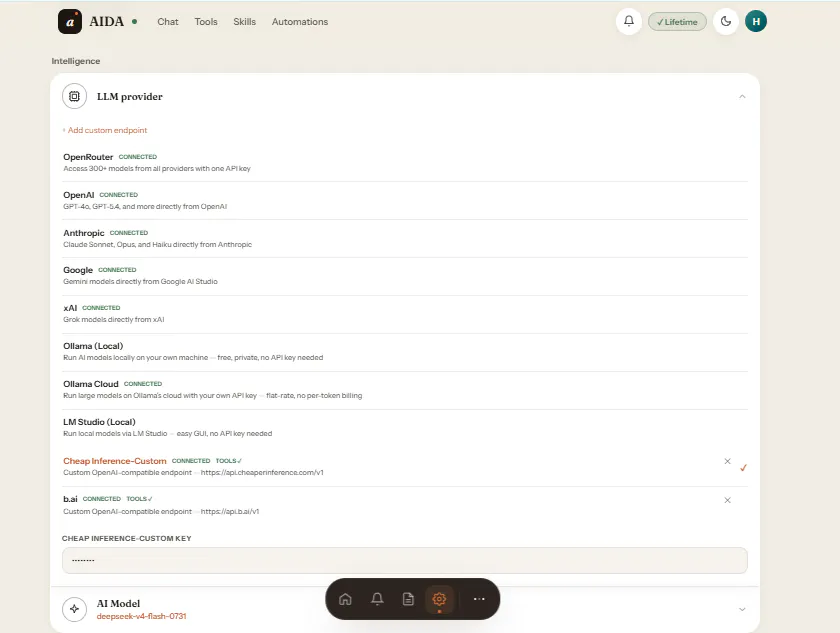Click the LLM provider chip icon
The width and height of the screenshot is (840, 633).
pyautogui.click(x=74, y=96)
